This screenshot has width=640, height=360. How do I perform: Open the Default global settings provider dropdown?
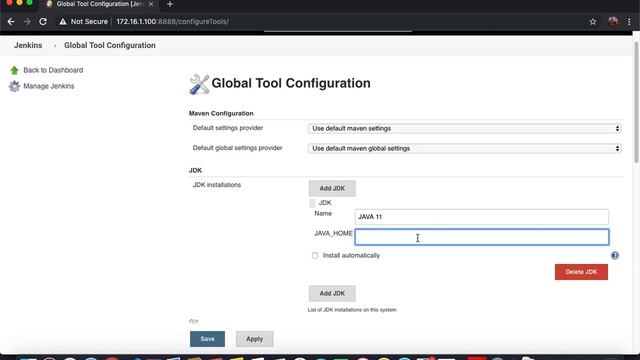464,149
